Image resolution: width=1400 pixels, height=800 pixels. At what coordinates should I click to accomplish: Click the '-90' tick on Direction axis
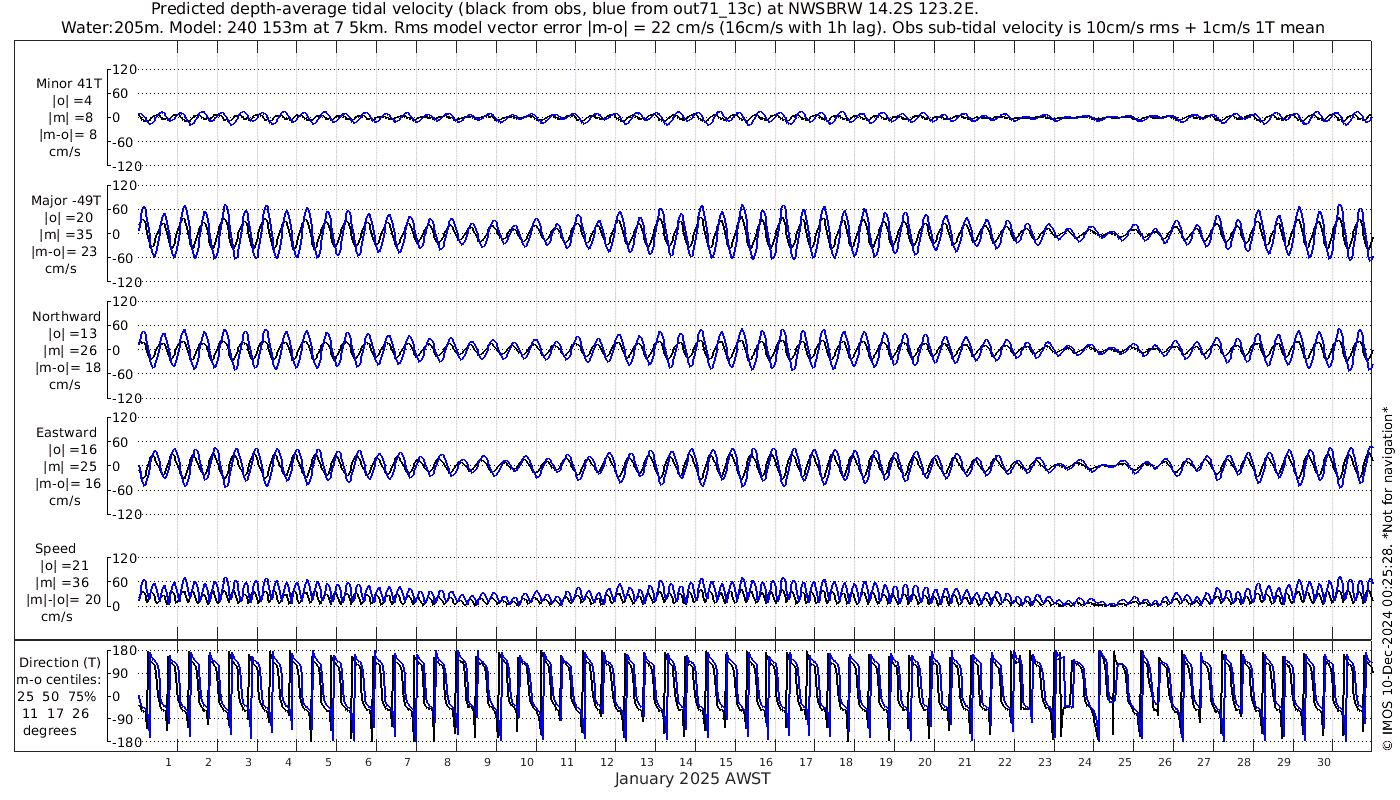click(x=124, y=720)
